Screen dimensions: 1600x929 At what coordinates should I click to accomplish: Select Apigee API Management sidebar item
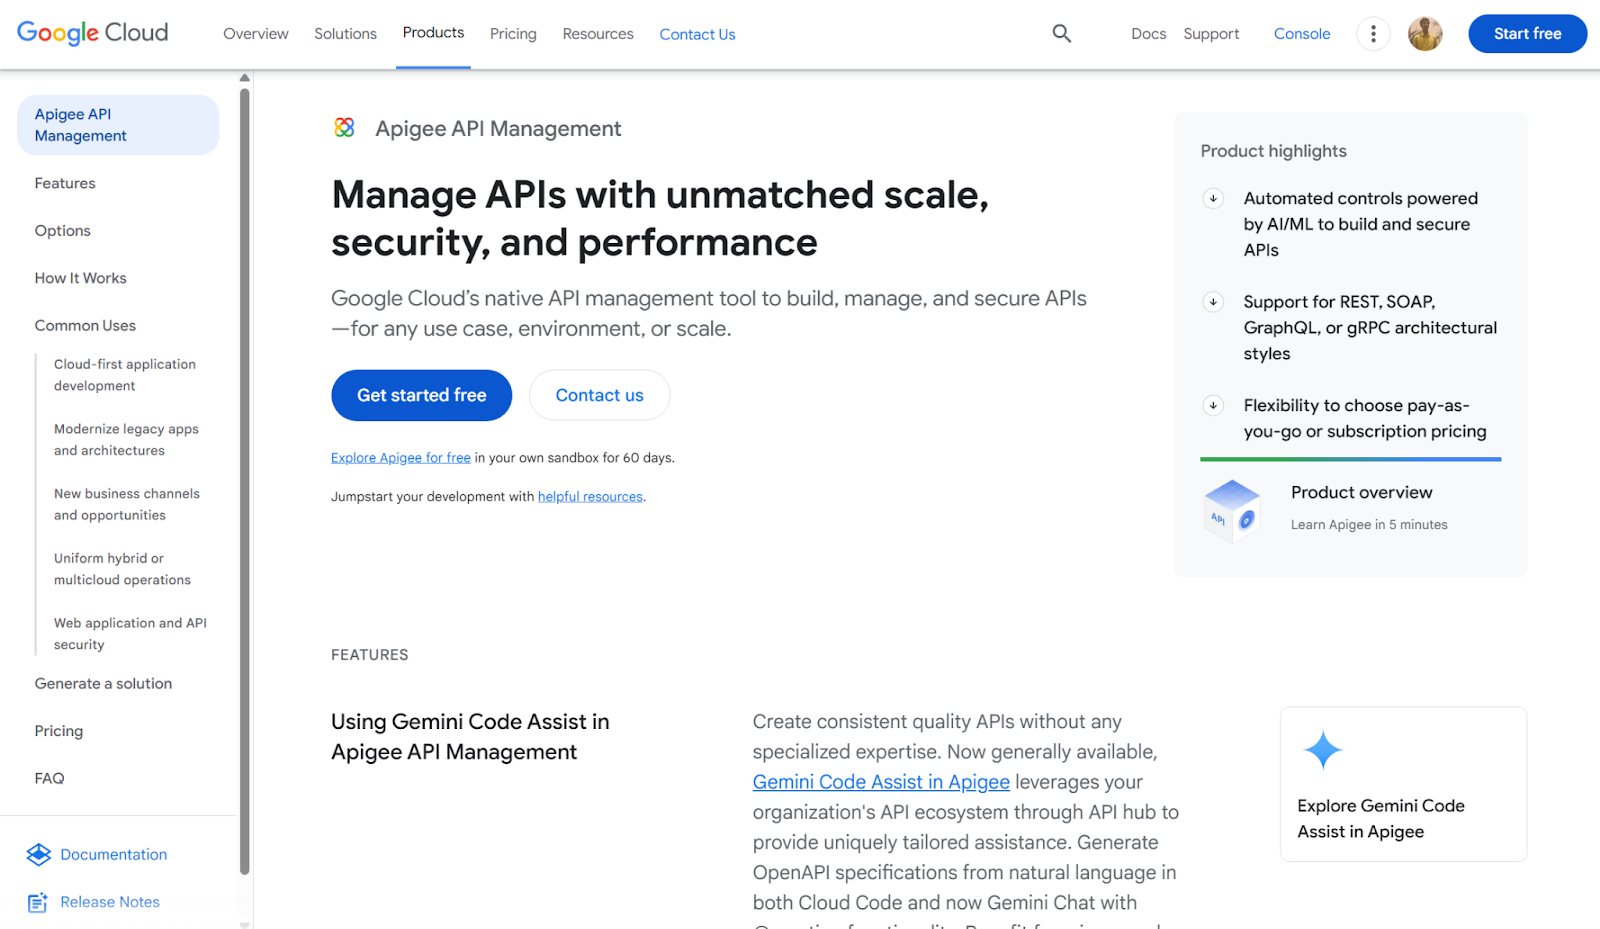click(118, 125)
